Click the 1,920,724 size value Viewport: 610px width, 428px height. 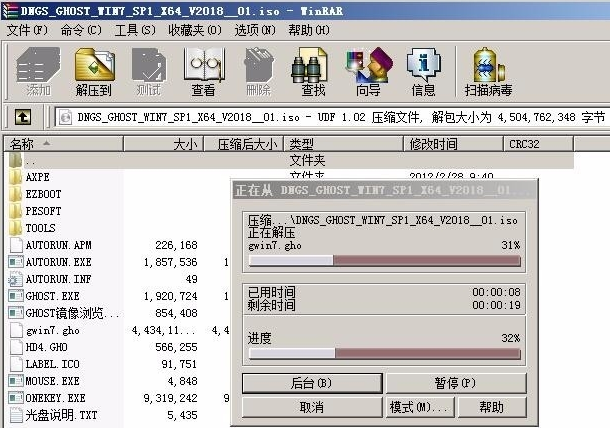point(170,296)
